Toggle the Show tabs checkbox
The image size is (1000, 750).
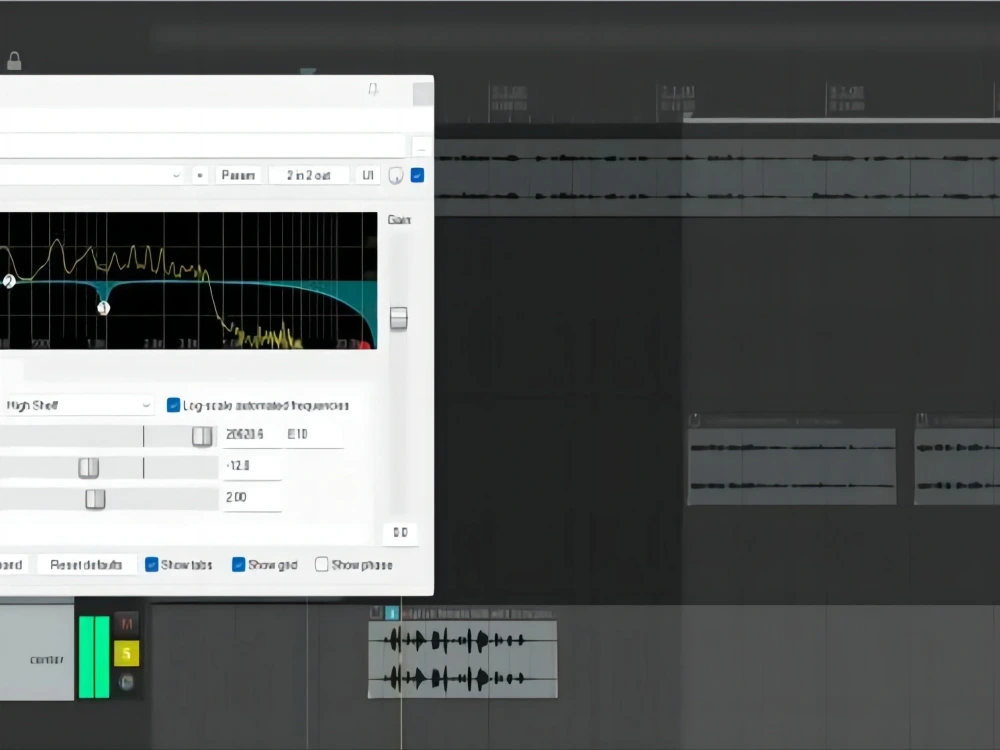[x=152, y=564]
